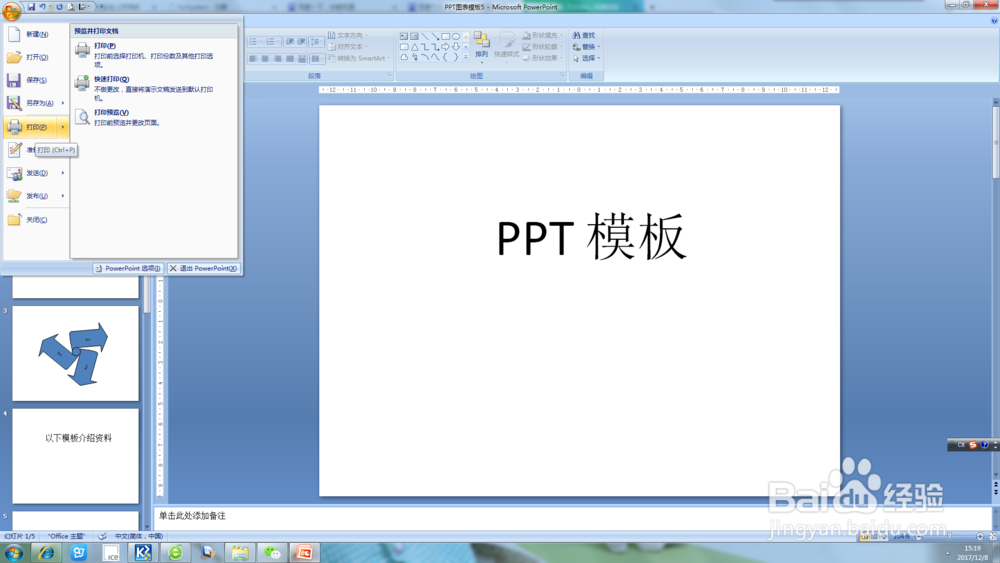Image resolution: width=1000 pixels, height=563 pixels.
Task: Click the align left icon
Action: tap(253, 59)
